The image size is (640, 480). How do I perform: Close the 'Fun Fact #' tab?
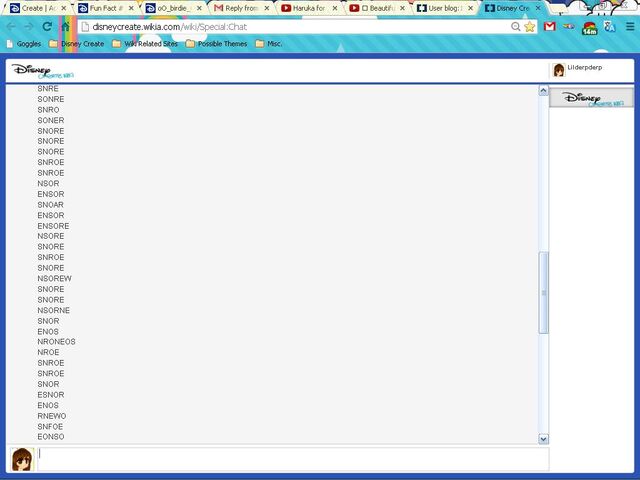point(131,8)
